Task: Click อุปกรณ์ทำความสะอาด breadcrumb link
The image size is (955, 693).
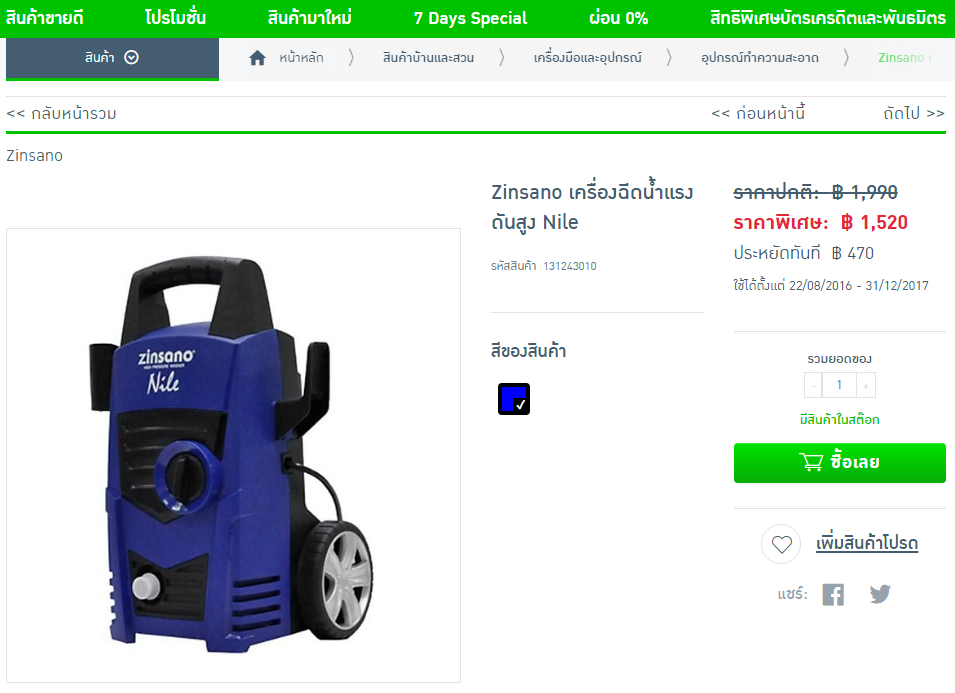Action: [x=759, y=58]
